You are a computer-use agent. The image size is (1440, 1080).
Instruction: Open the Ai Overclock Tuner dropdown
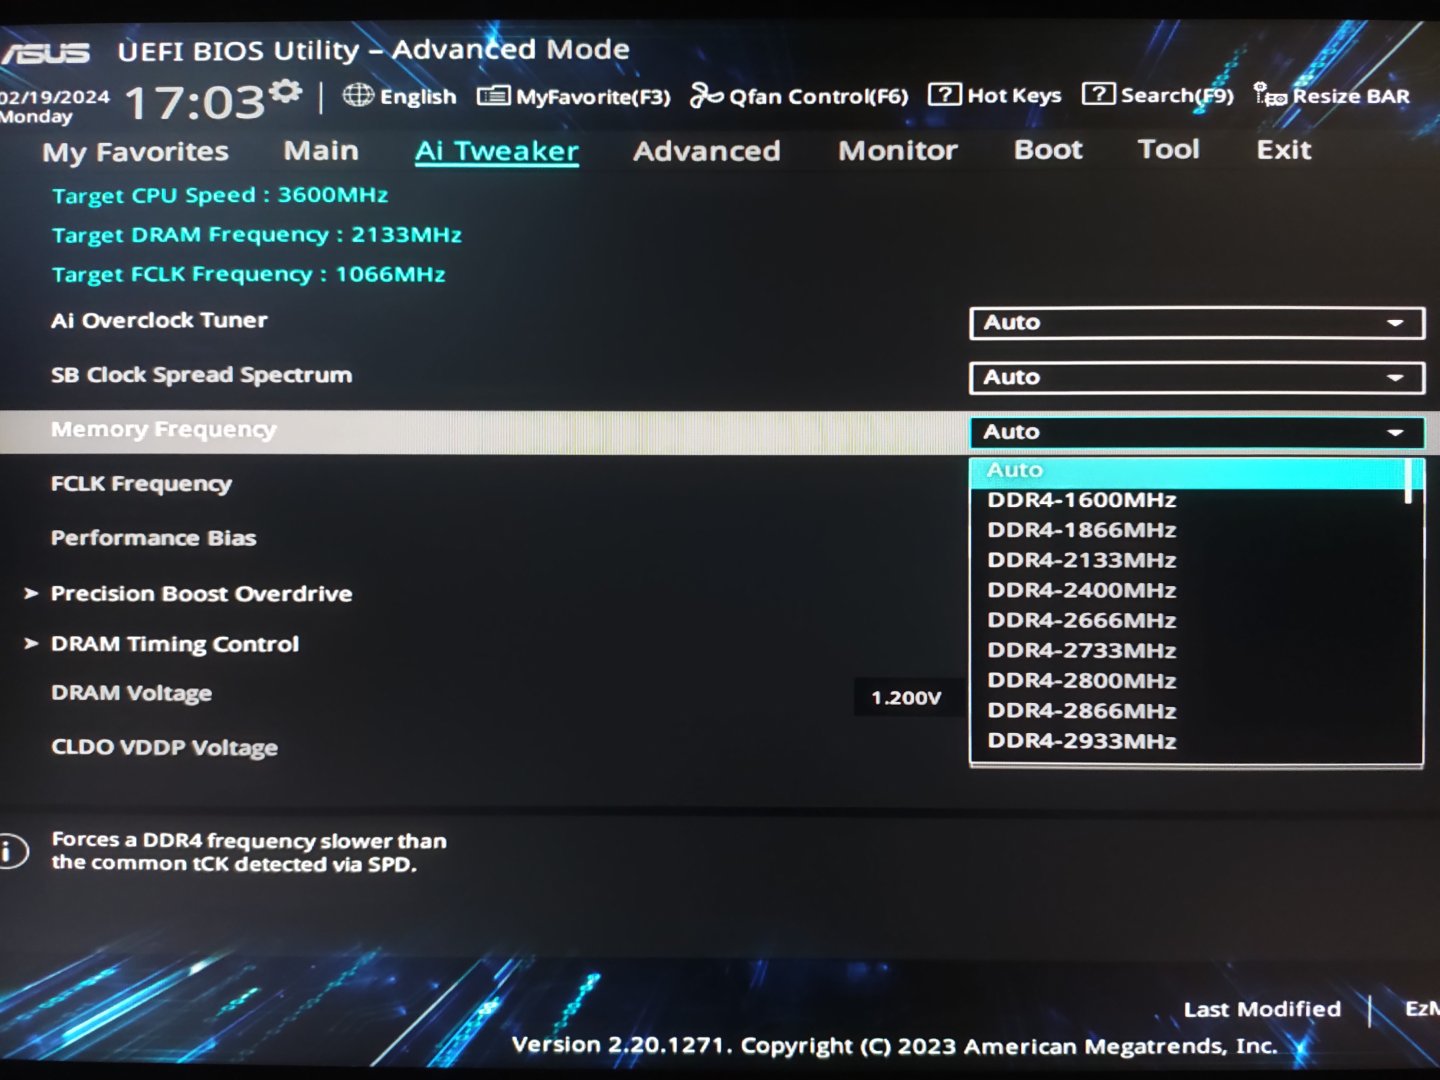(1197, 323)
